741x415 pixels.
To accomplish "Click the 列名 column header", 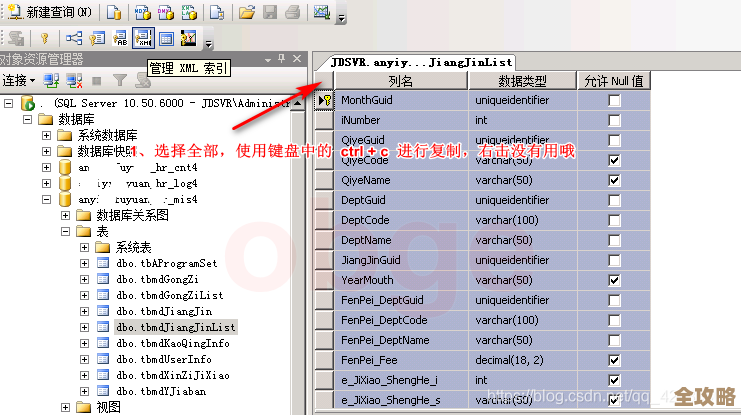I will point(401,81).
